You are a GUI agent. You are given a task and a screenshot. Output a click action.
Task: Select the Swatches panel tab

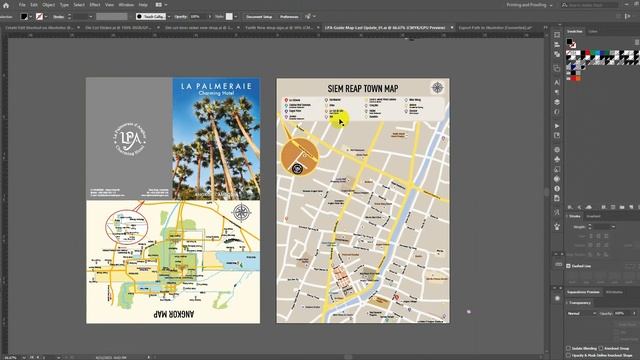pos(574,31)
